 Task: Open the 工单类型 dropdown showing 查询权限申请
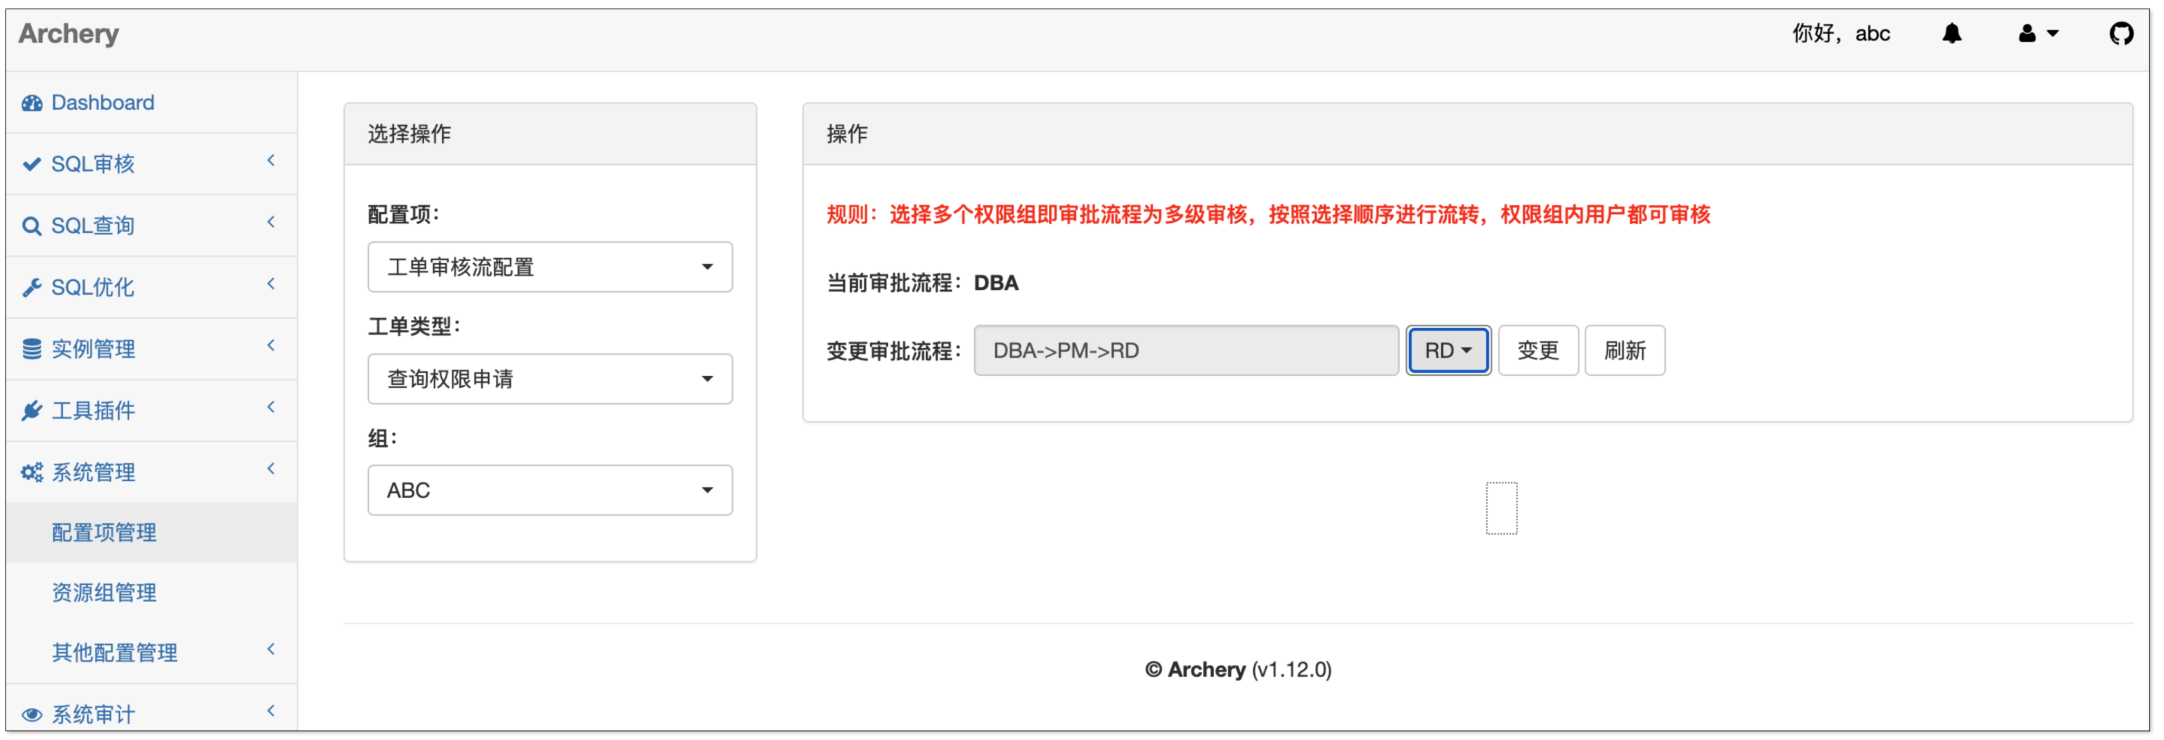pos(549,379)
